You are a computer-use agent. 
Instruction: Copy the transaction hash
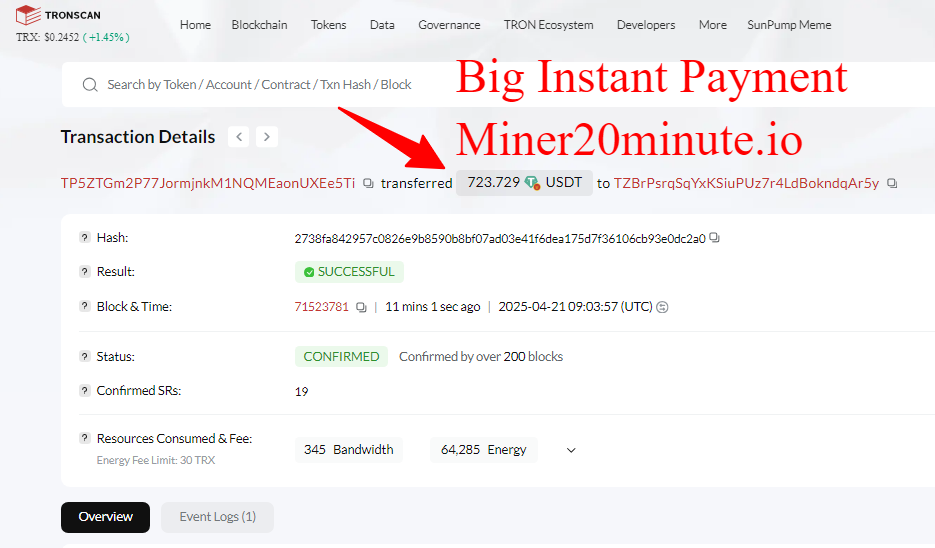[714, 238]
